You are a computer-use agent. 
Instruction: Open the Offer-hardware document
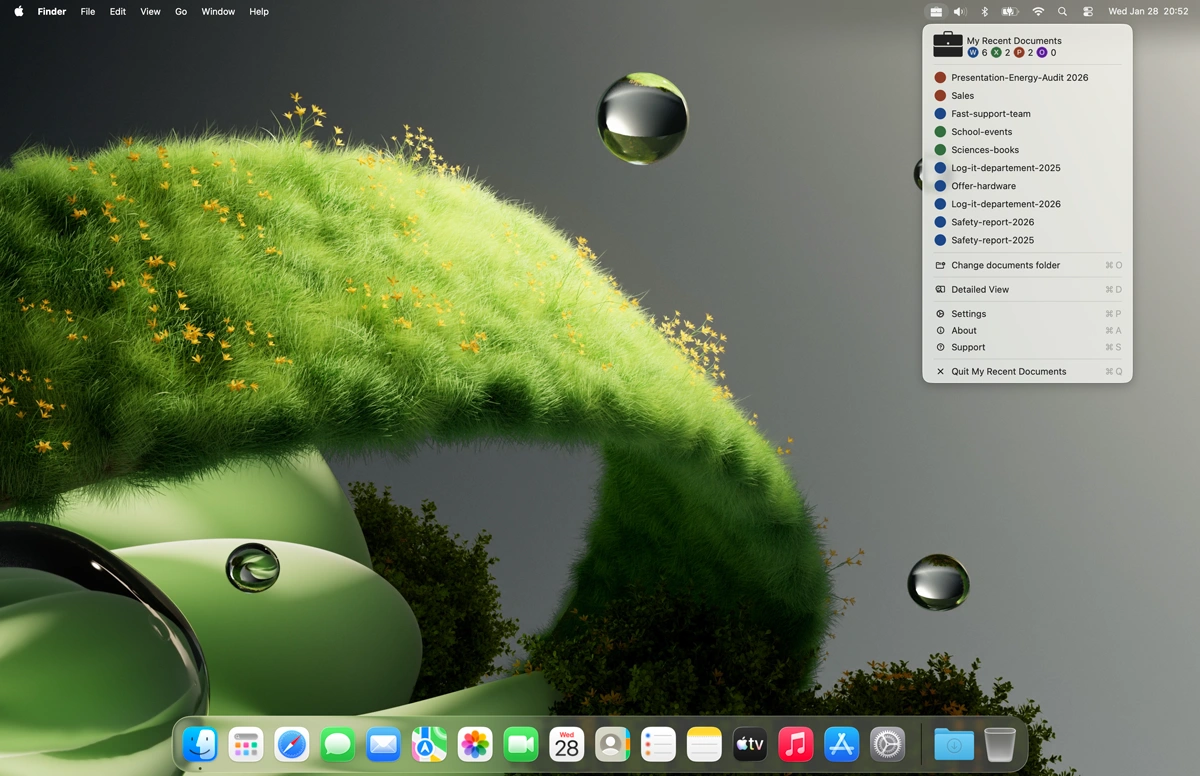984,185
